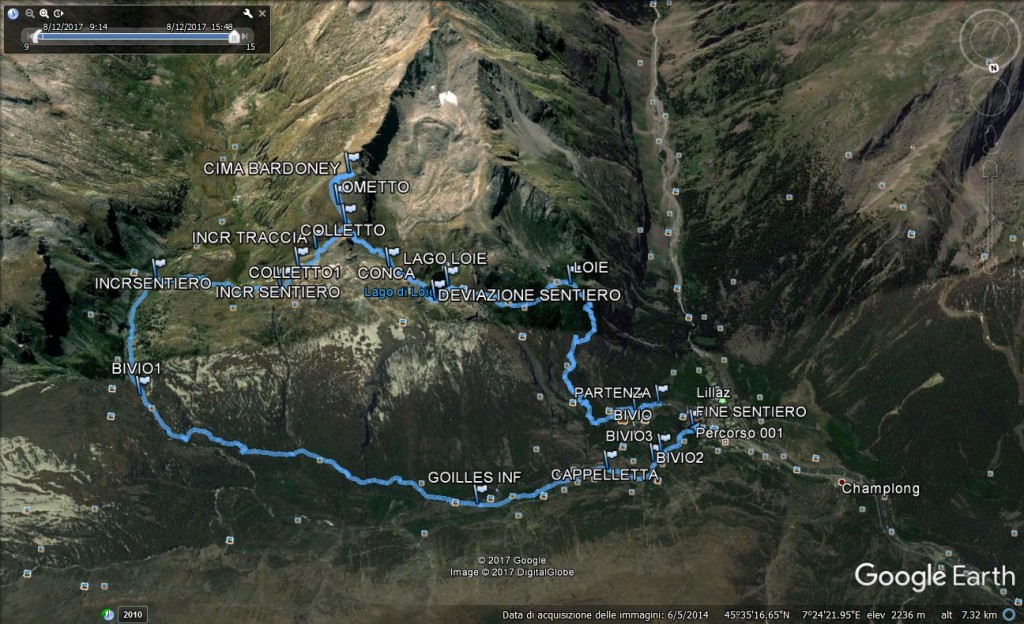Click the North compass N indicator
The height and width of the screenshot is (624, 1024).
pos(993,67)
